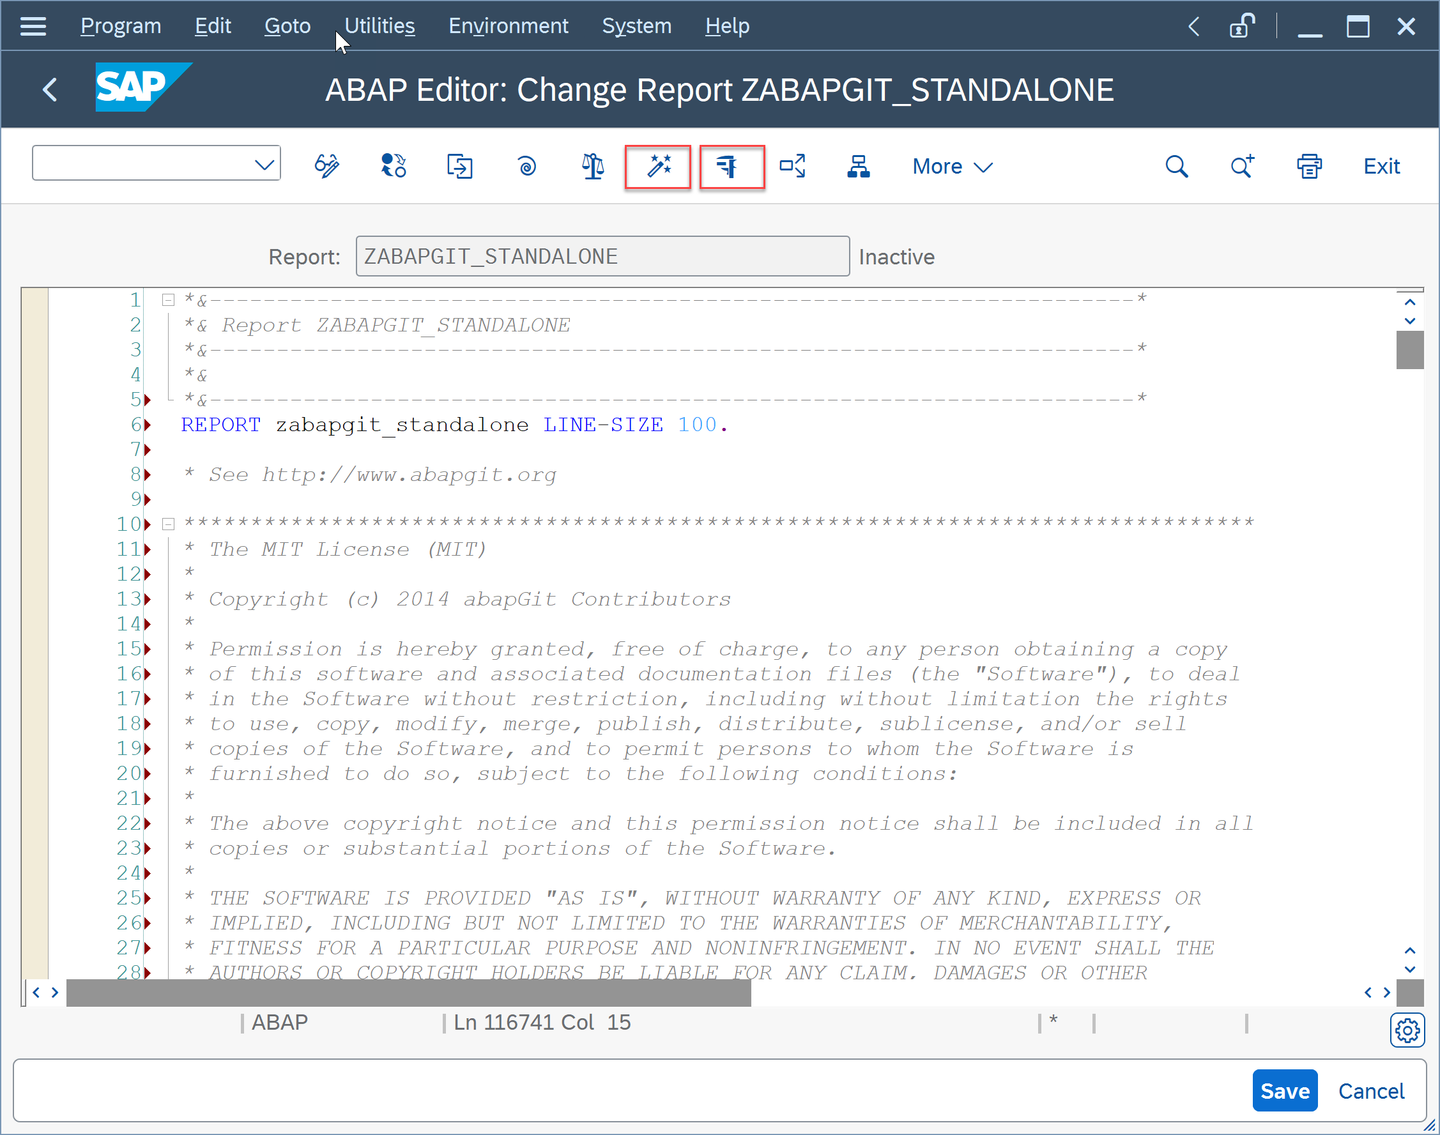The height and width of the screenshot is (1135, 1440).
Task: Click line number 18 in the gutter
Action: pos(129,724)
